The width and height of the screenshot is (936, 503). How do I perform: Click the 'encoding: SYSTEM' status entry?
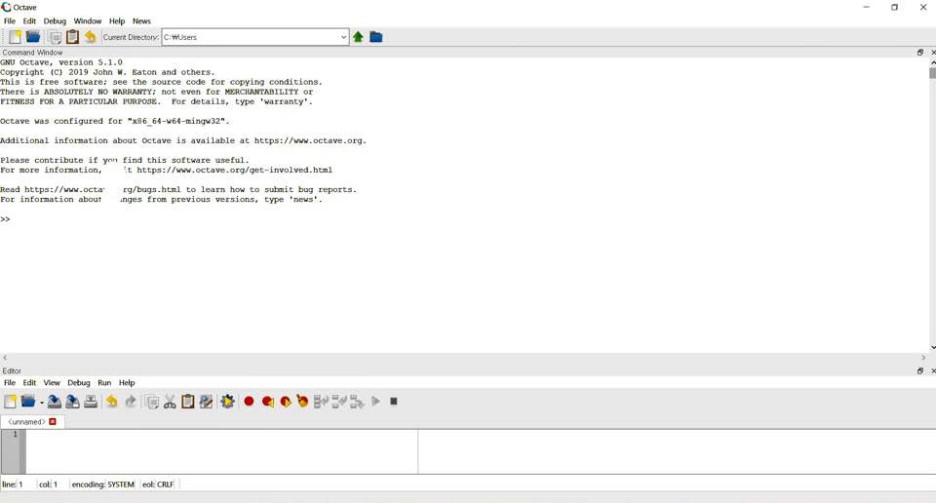pos(103,485)
